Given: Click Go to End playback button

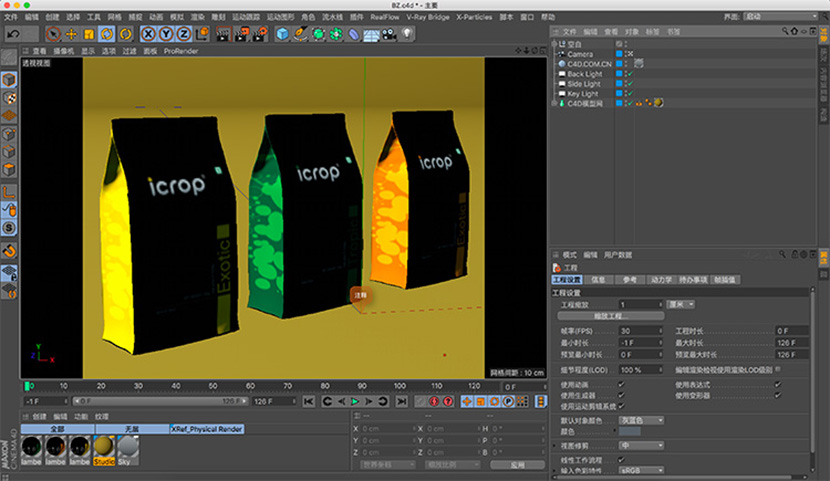Looking at the screenshot, I should (402, 402).
